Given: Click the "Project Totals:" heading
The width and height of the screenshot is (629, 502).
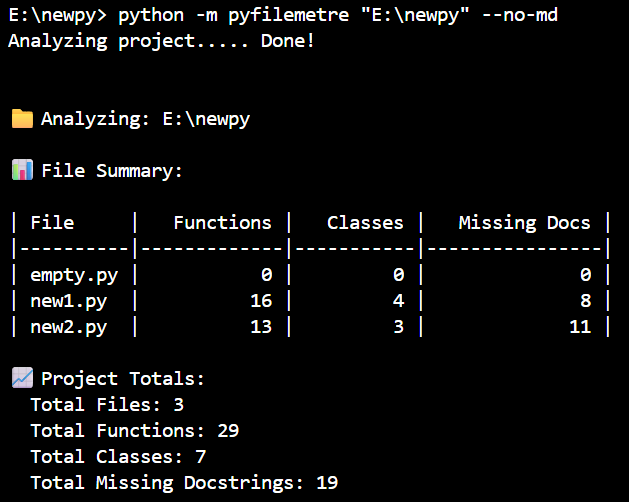Looking at the screenshot, I should (123, 379).
